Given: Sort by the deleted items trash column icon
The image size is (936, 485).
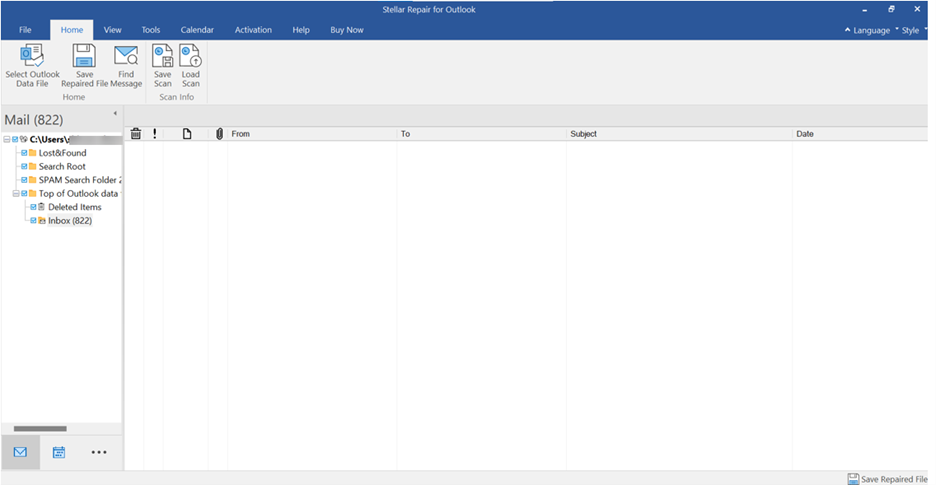Looking at the screenshot, I should tap(136, 134).
